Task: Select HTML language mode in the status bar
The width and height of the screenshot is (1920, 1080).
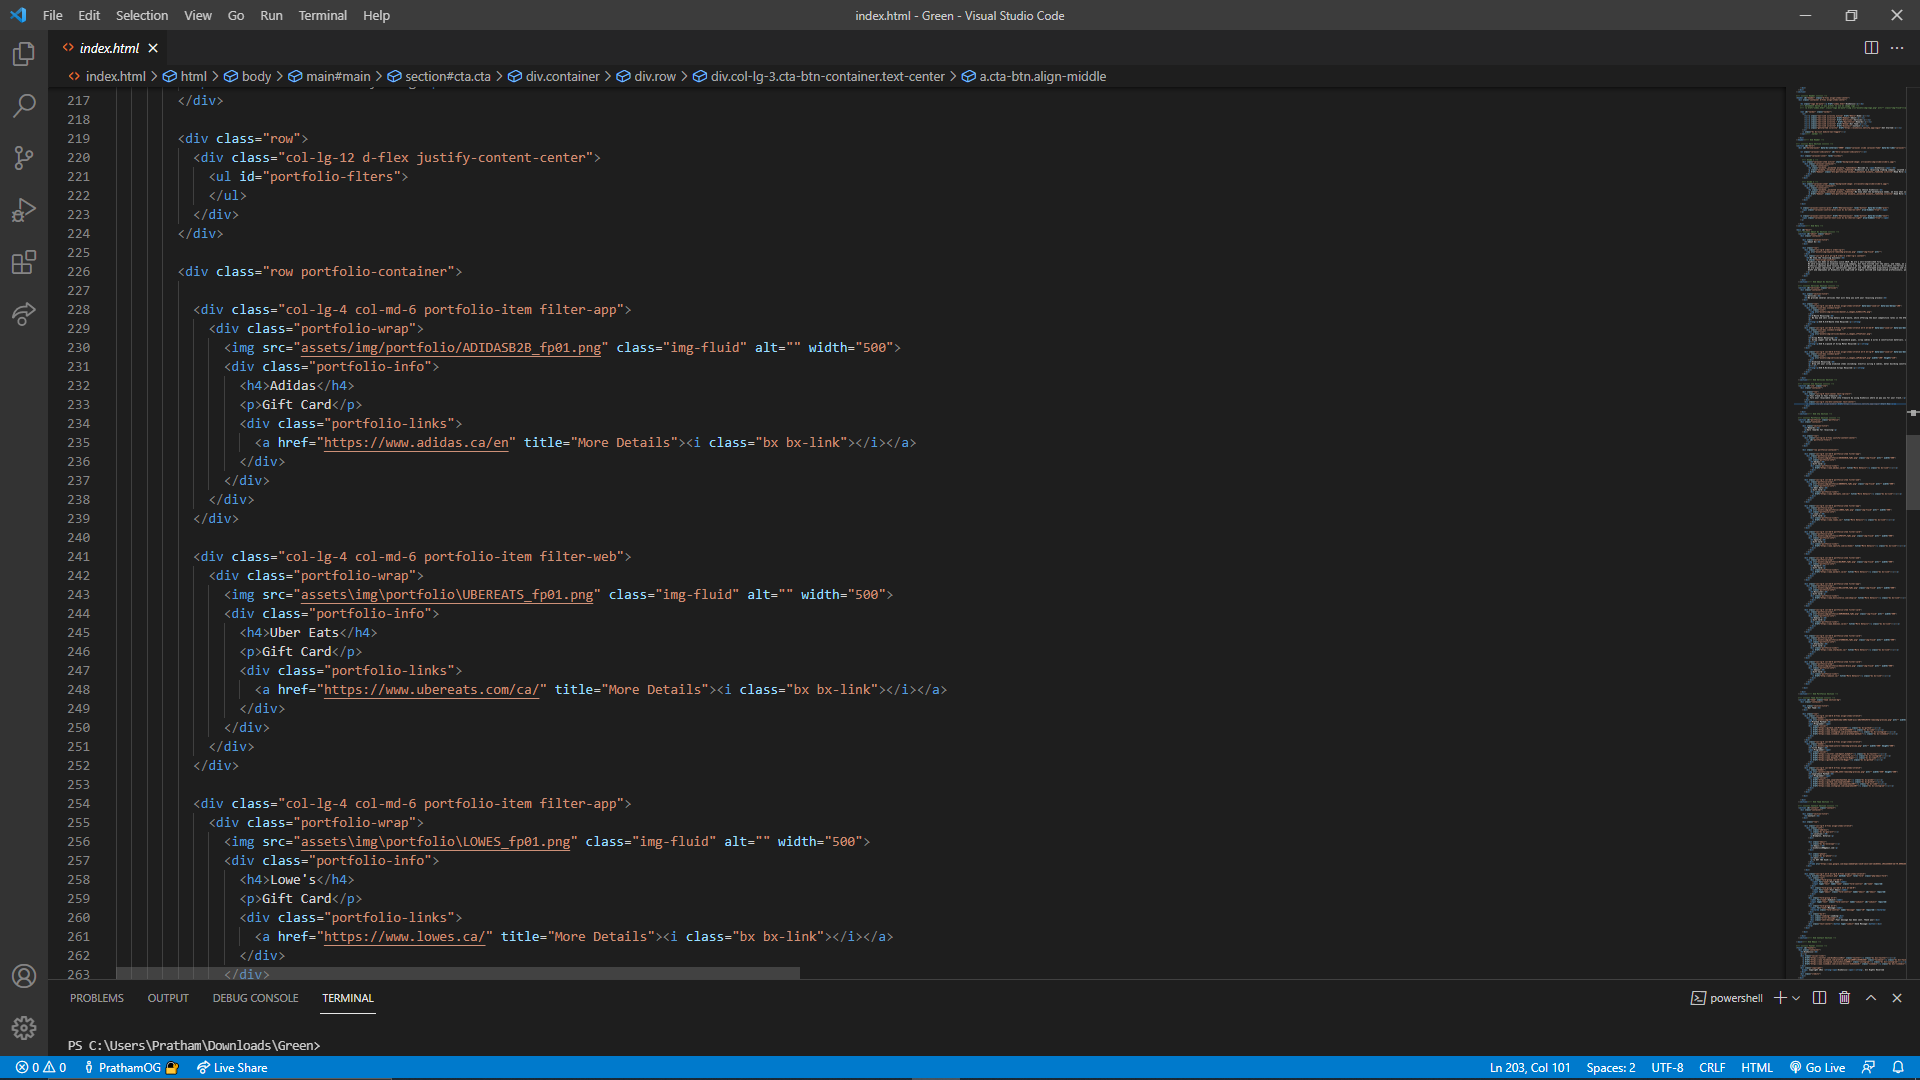Action: [x=1756, y=1068]
